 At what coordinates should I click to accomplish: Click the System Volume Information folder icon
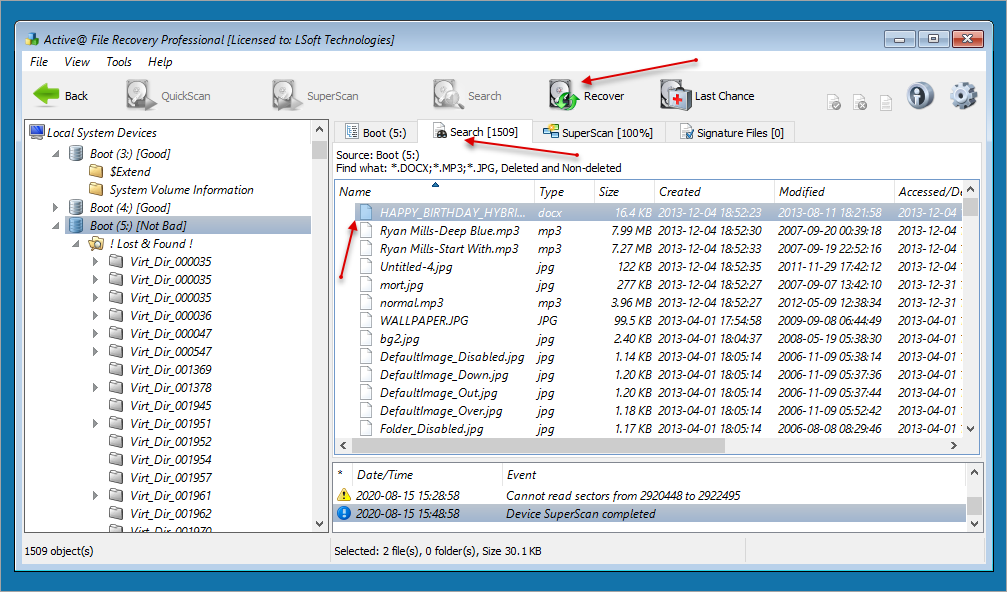(96, 189)
